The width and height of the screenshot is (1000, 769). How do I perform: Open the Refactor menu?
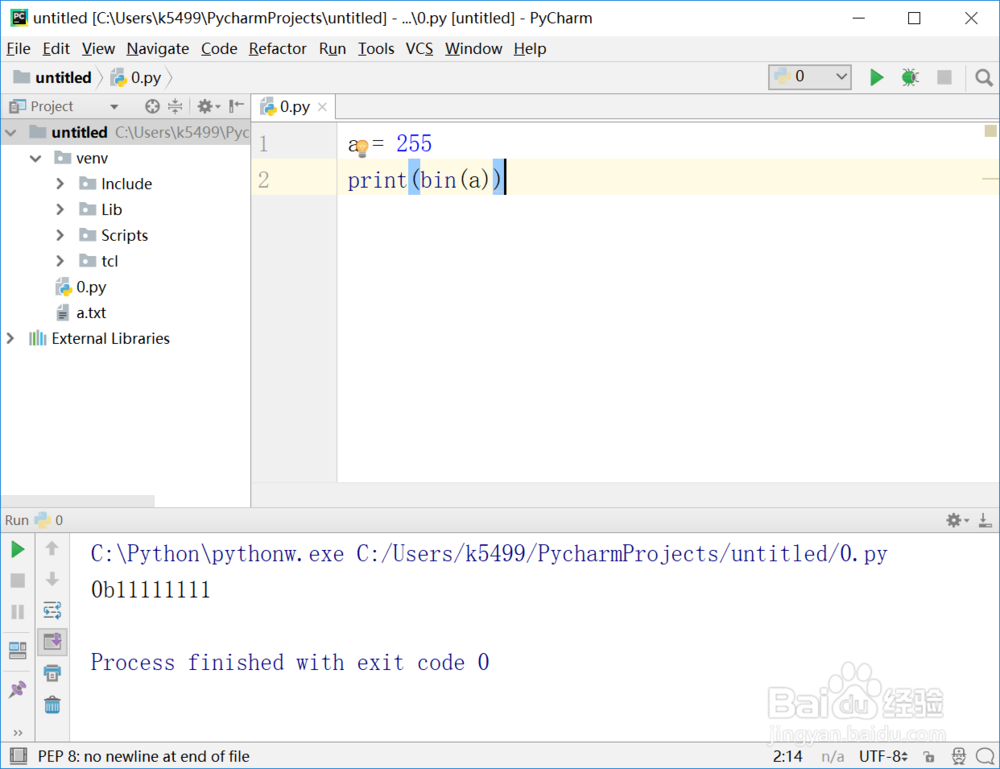[x=277, y=49]
